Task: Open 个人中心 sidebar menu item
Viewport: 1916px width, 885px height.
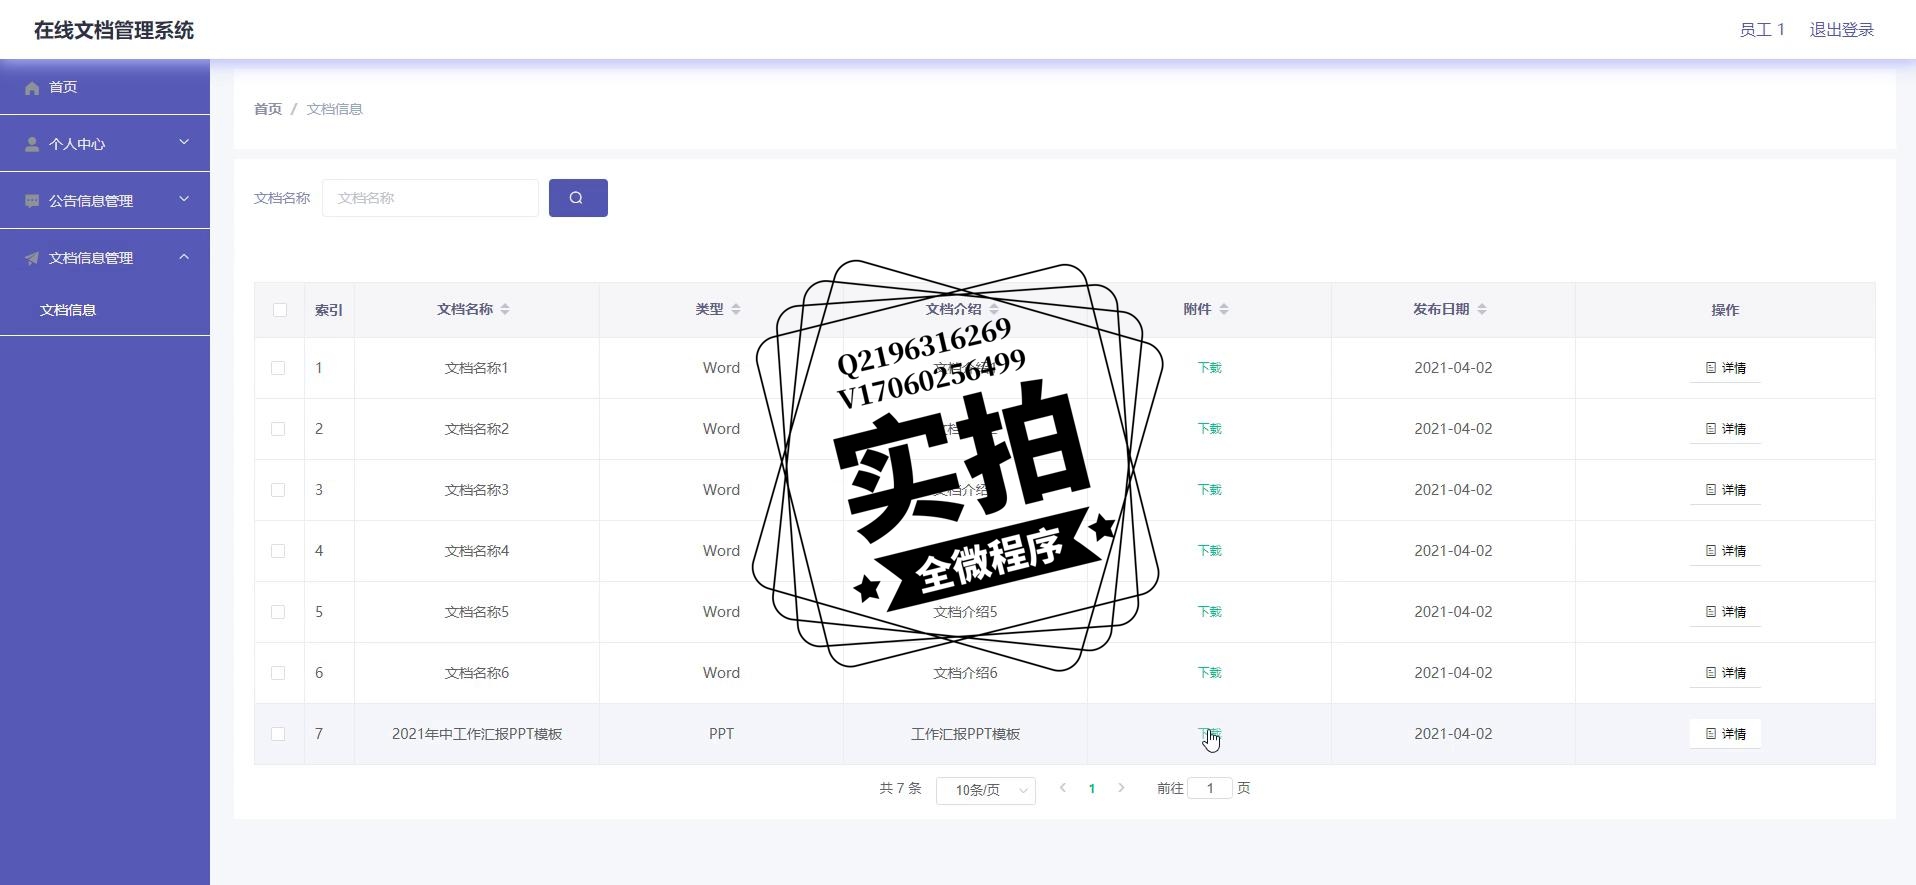Action: 105,144
